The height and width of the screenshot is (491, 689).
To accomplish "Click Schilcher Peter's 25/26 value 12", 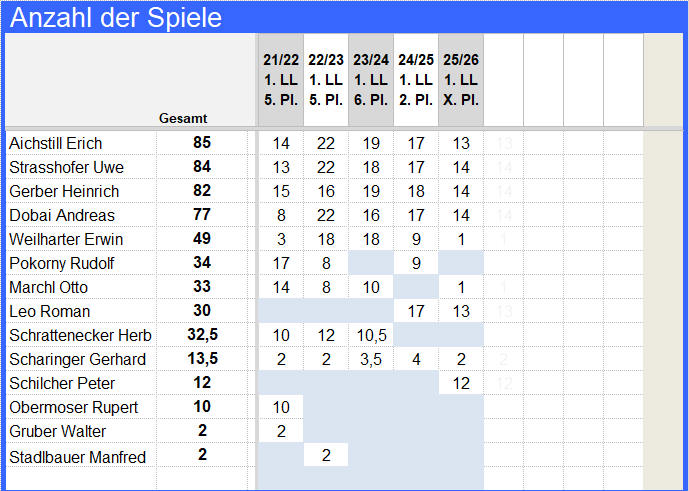I will tap(461, 383).
